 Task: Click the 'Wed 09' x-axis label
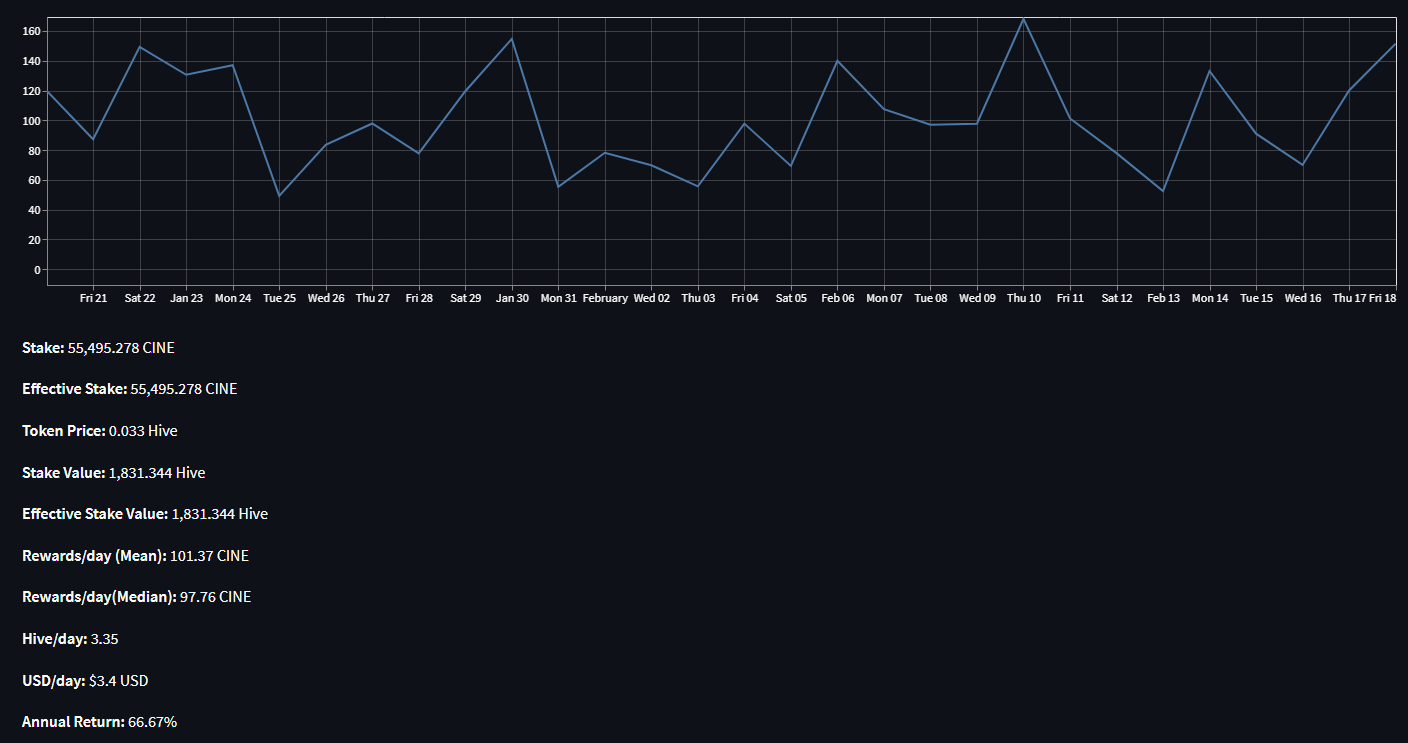(x=977, y=298)
